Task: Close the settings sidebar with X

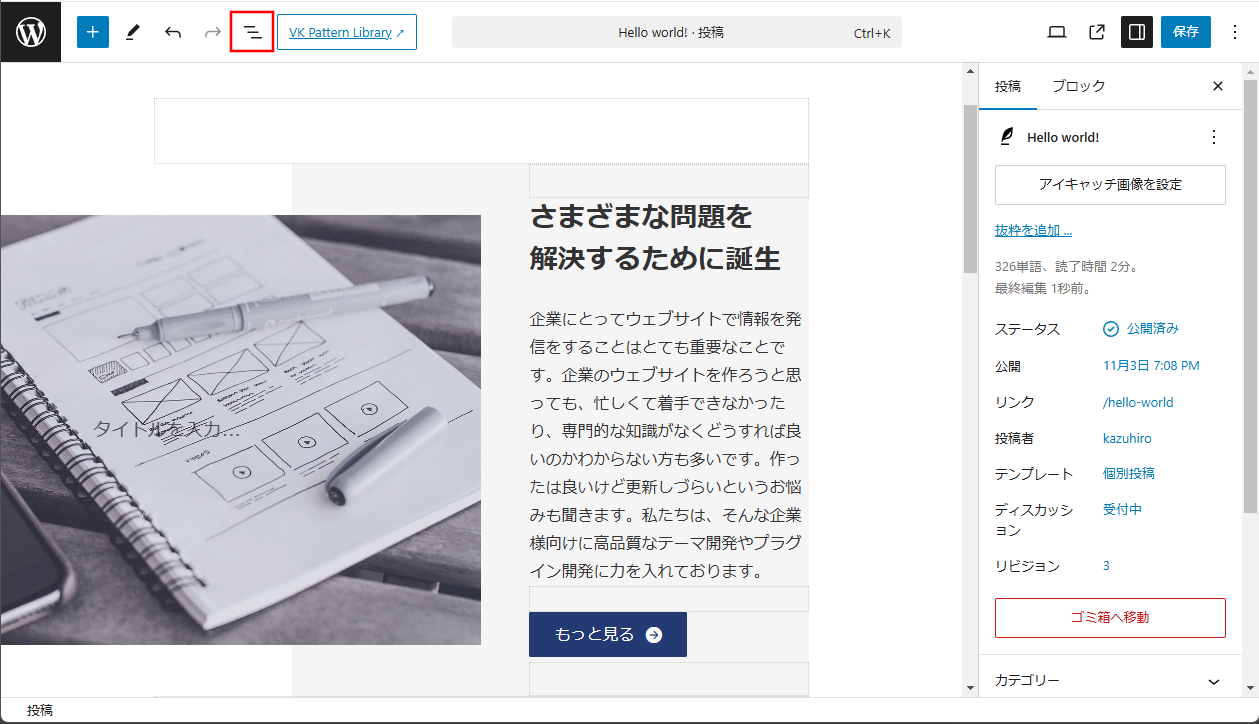Action: click(1217, 86)
